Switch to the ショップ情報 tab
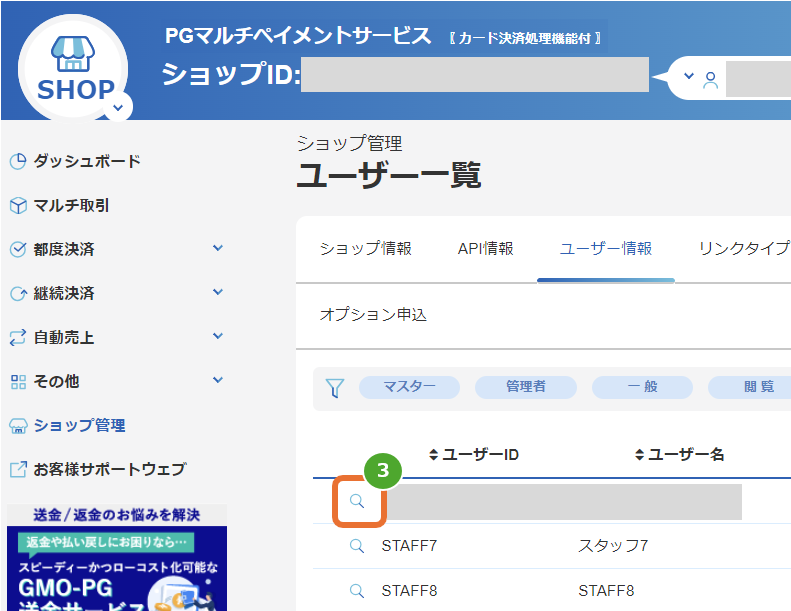Screen dimensions: 791x611 366,248
